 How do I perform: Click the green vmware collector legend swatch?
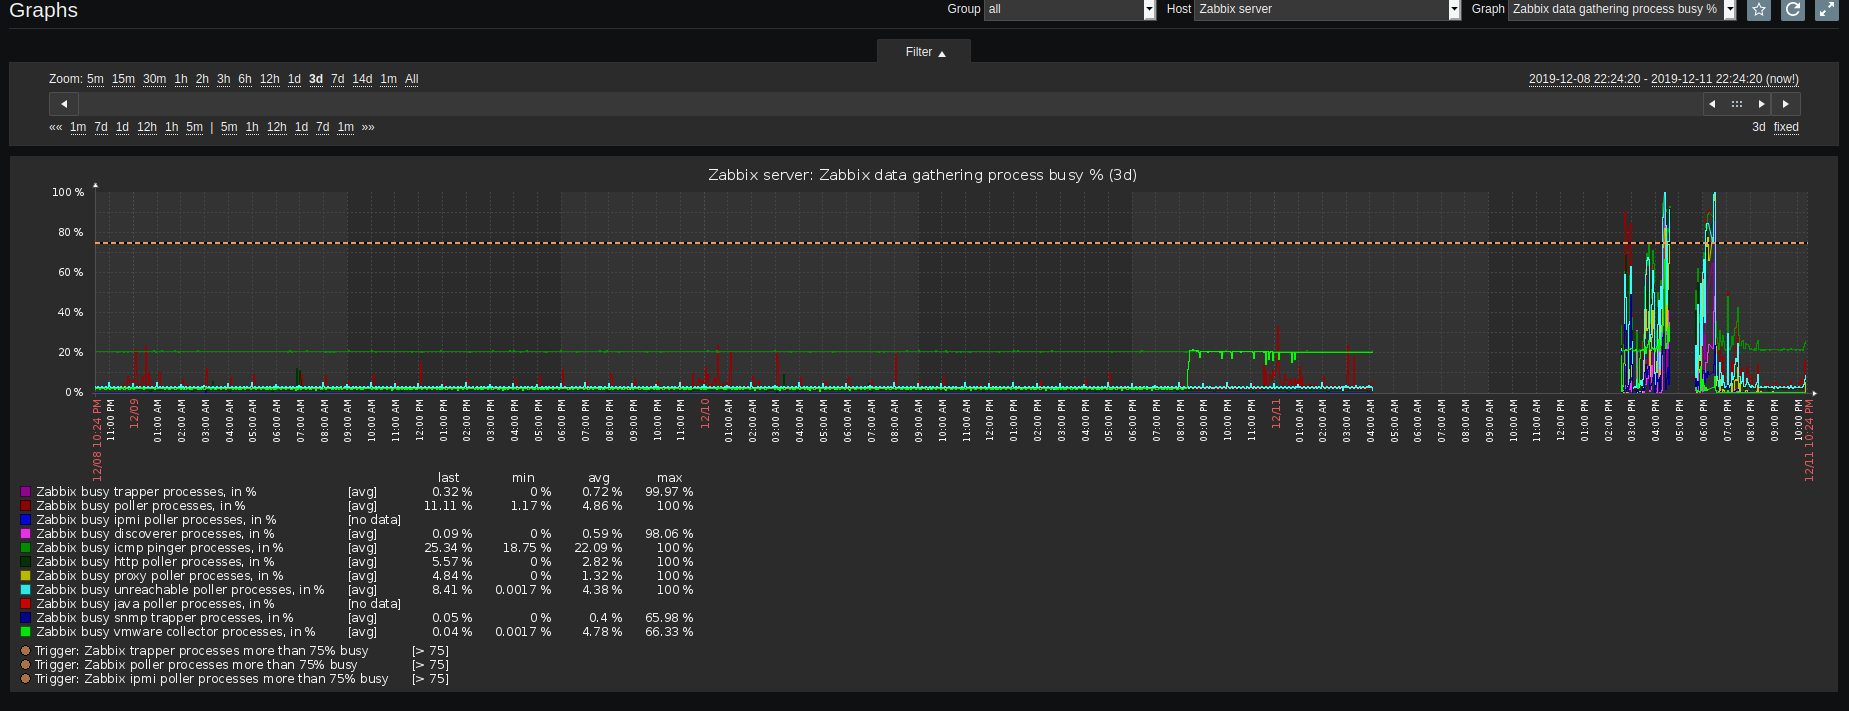pos(26,632)
